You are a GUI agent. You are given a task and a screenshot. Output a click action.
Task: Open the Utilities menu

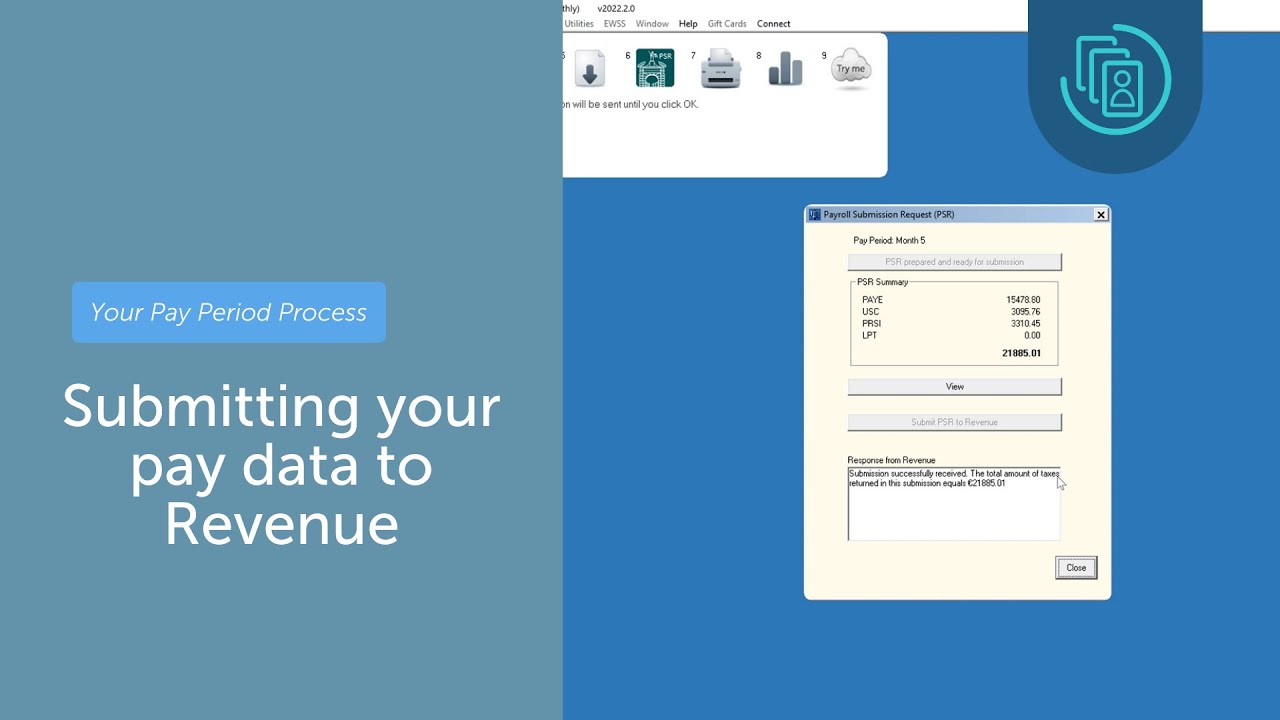579,24
